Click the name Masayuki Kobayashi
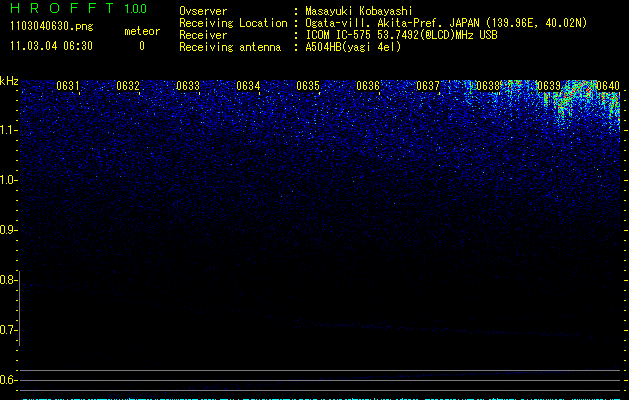This screenshot has width=629, height=400. pyautogui.click(x=359, y=11)
